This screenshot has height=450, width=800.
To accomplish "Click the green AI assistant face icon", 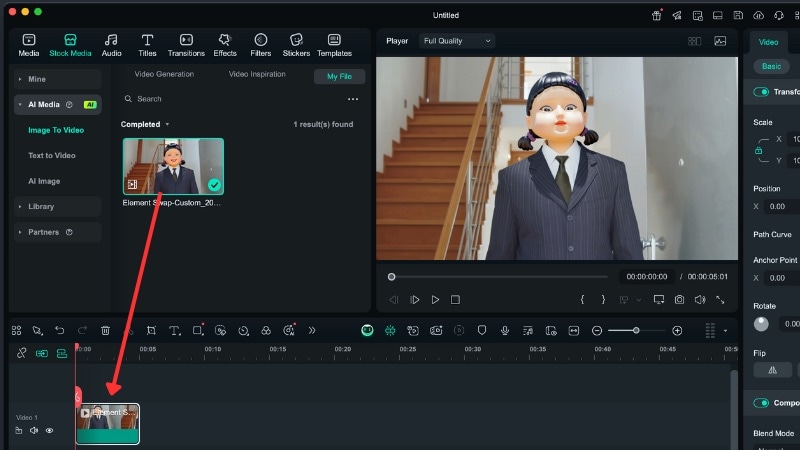I will pyautogui.click(x=367, y=331).
